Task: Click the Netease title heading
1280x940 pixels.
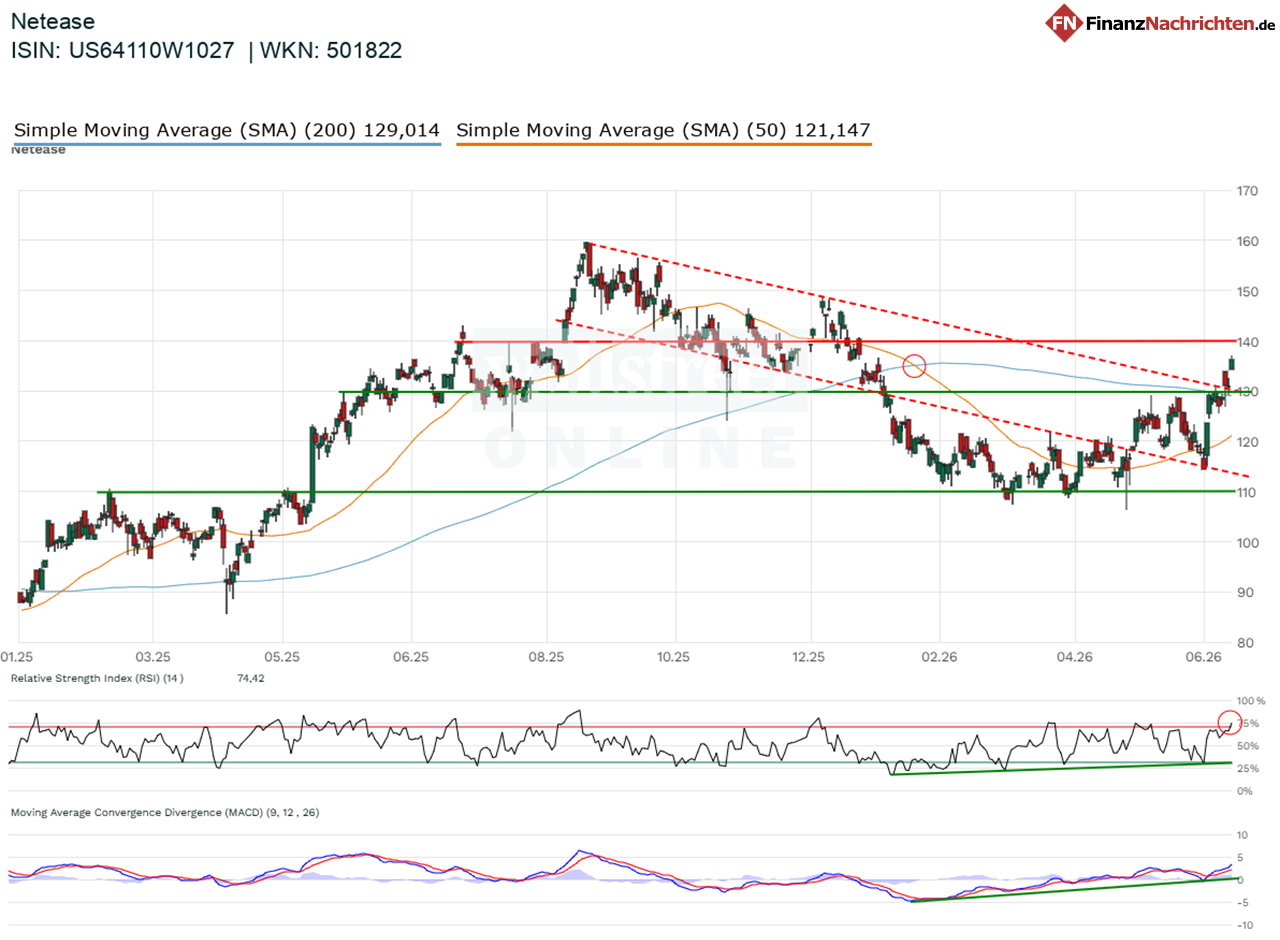Action: [53, 21]
